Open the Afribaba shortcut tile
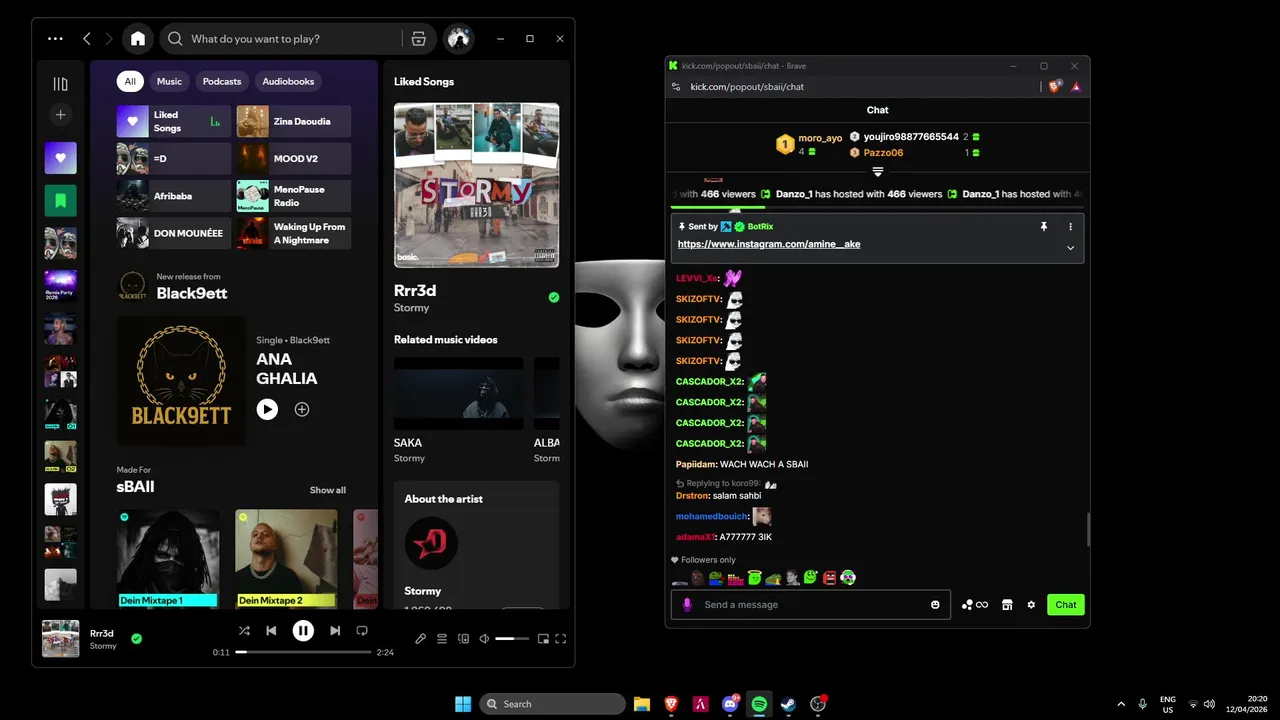 (174, 196)
